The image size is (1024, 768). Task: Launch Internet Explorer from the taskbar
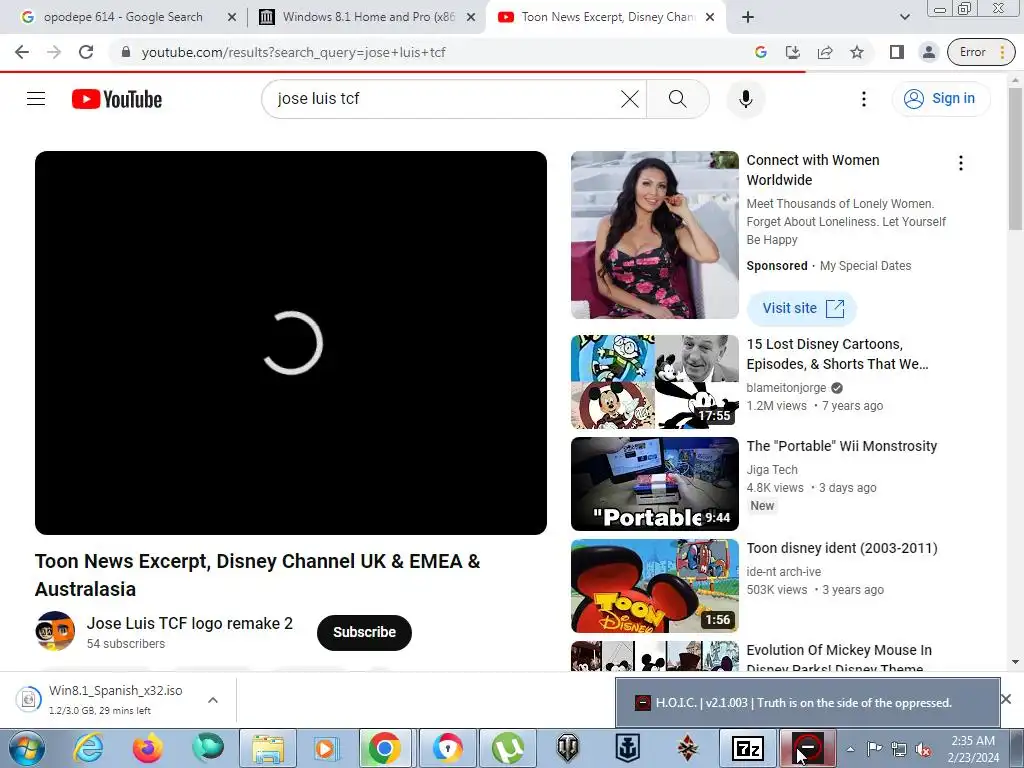[88, 748]
